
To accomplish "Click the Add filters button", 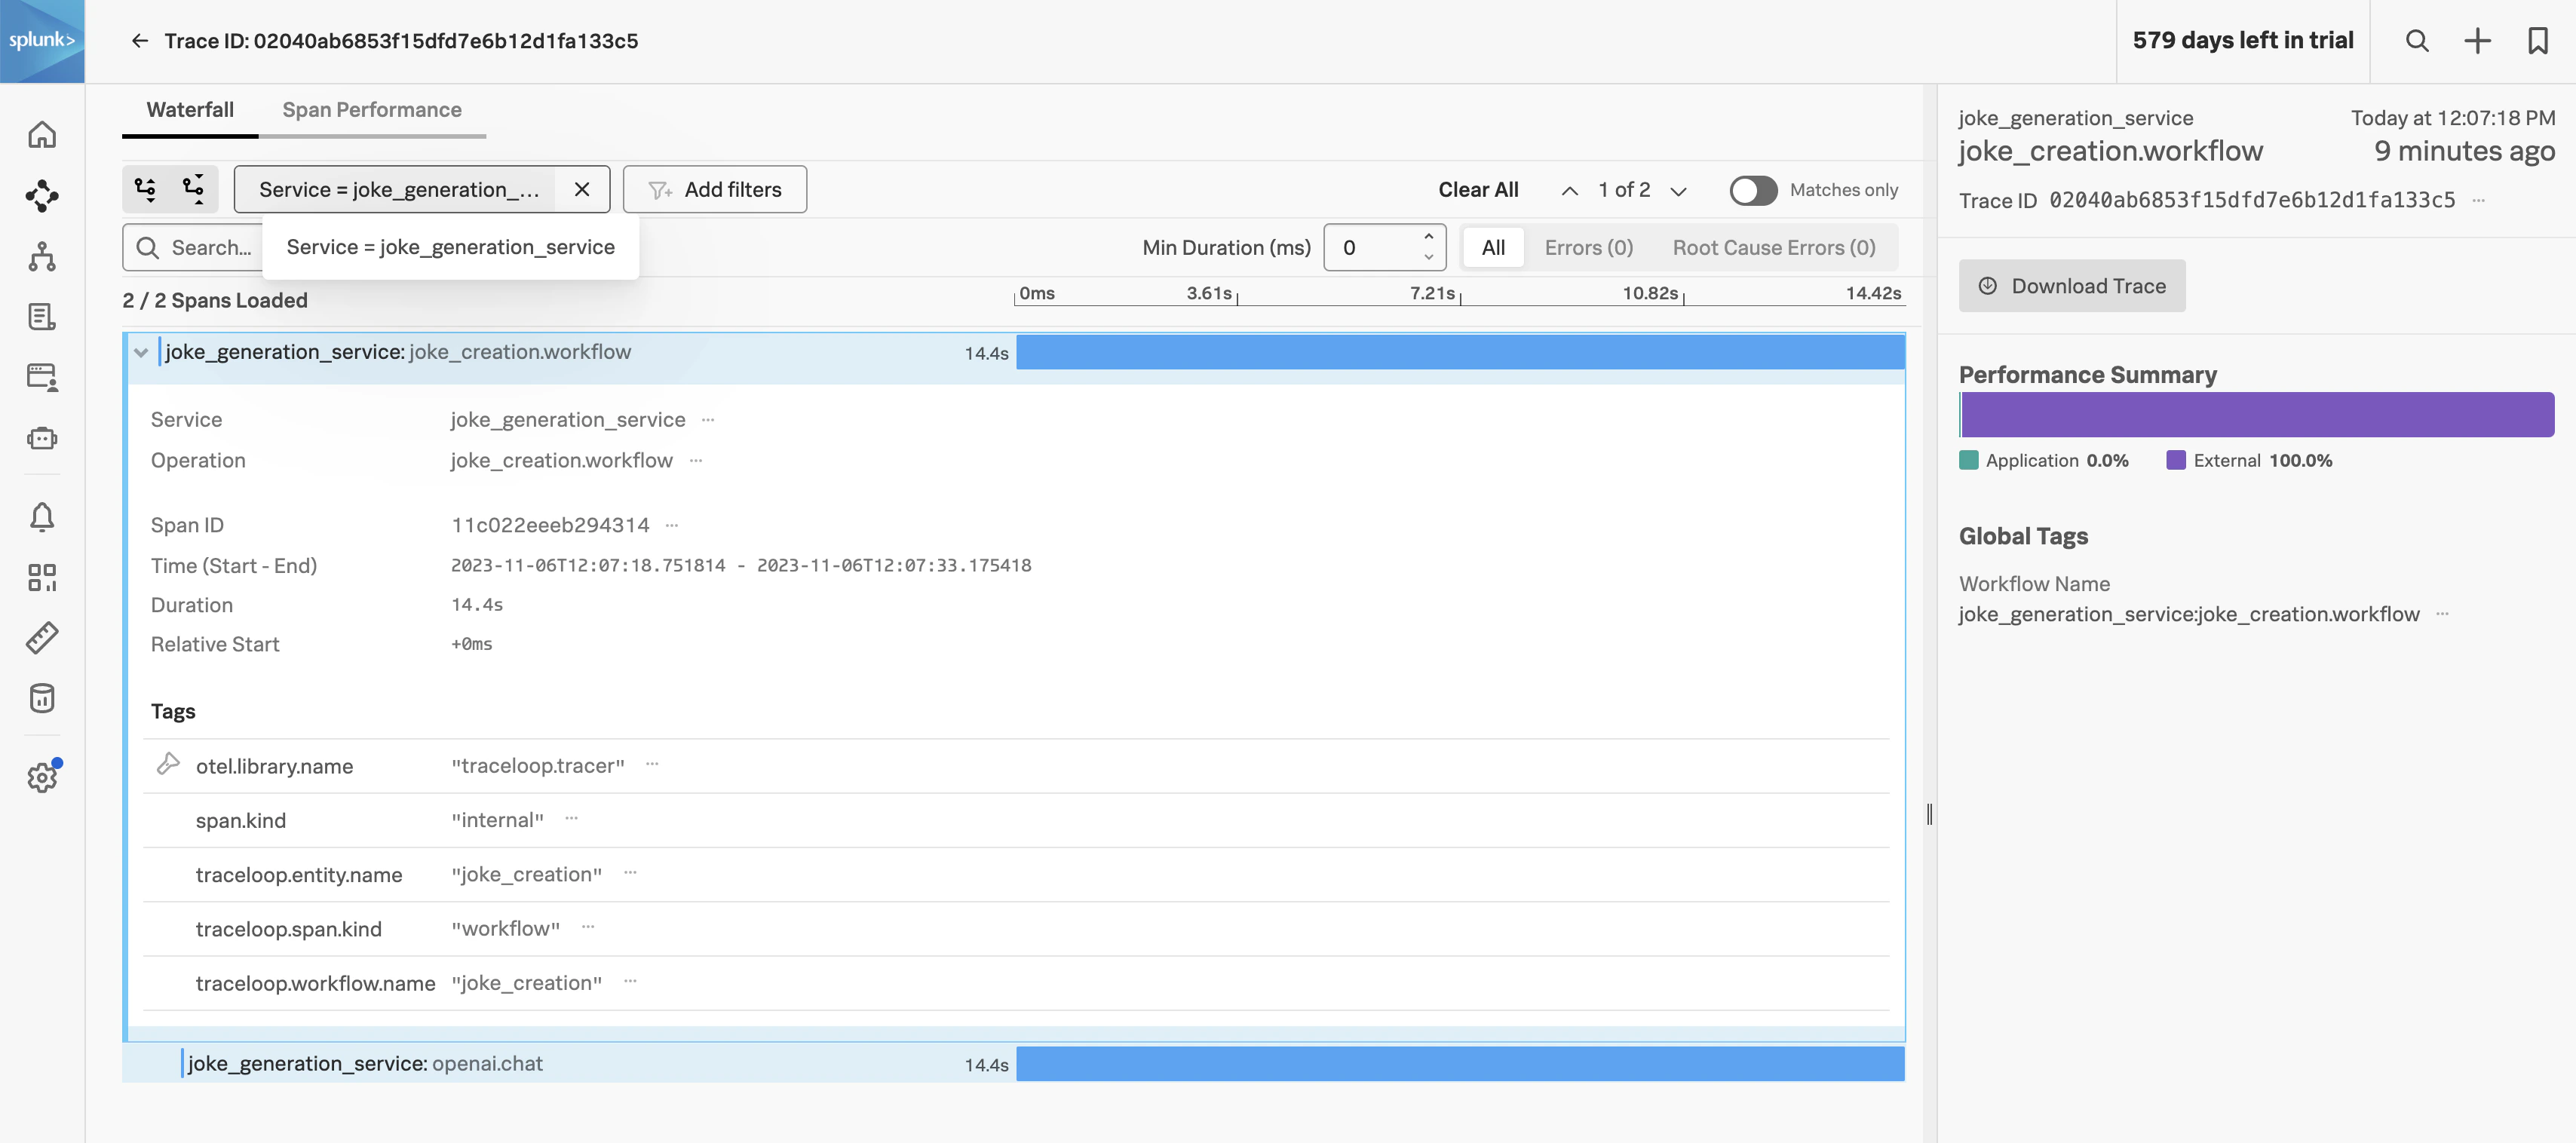I will (714, 190).
